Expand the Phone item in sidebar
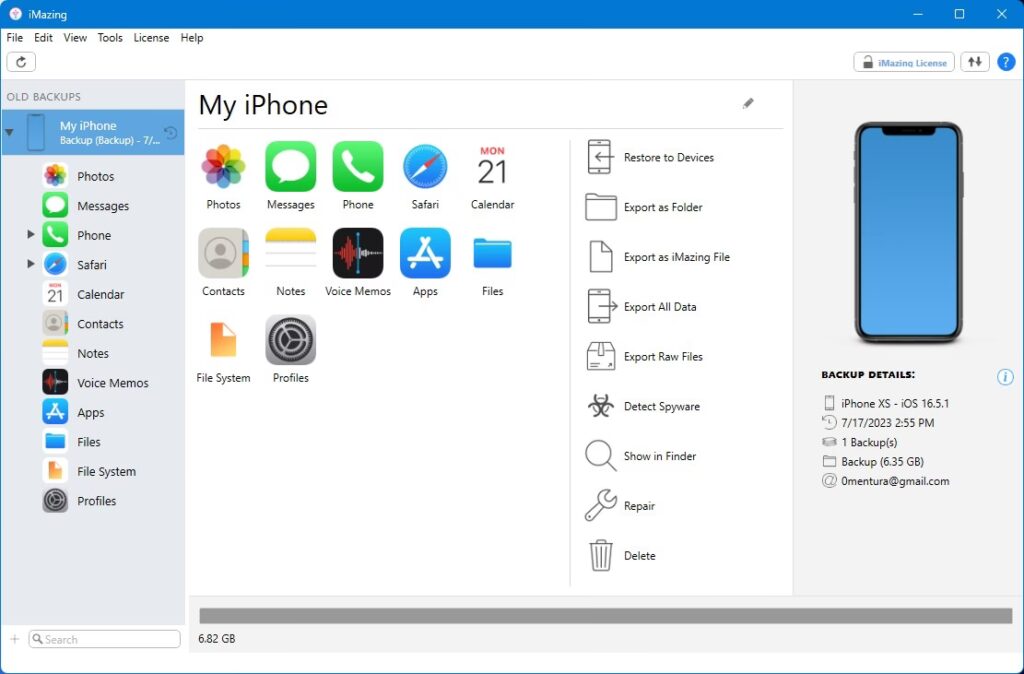Image resolution: width=1024 pixels, height=674 pixels. click(31, 235)
